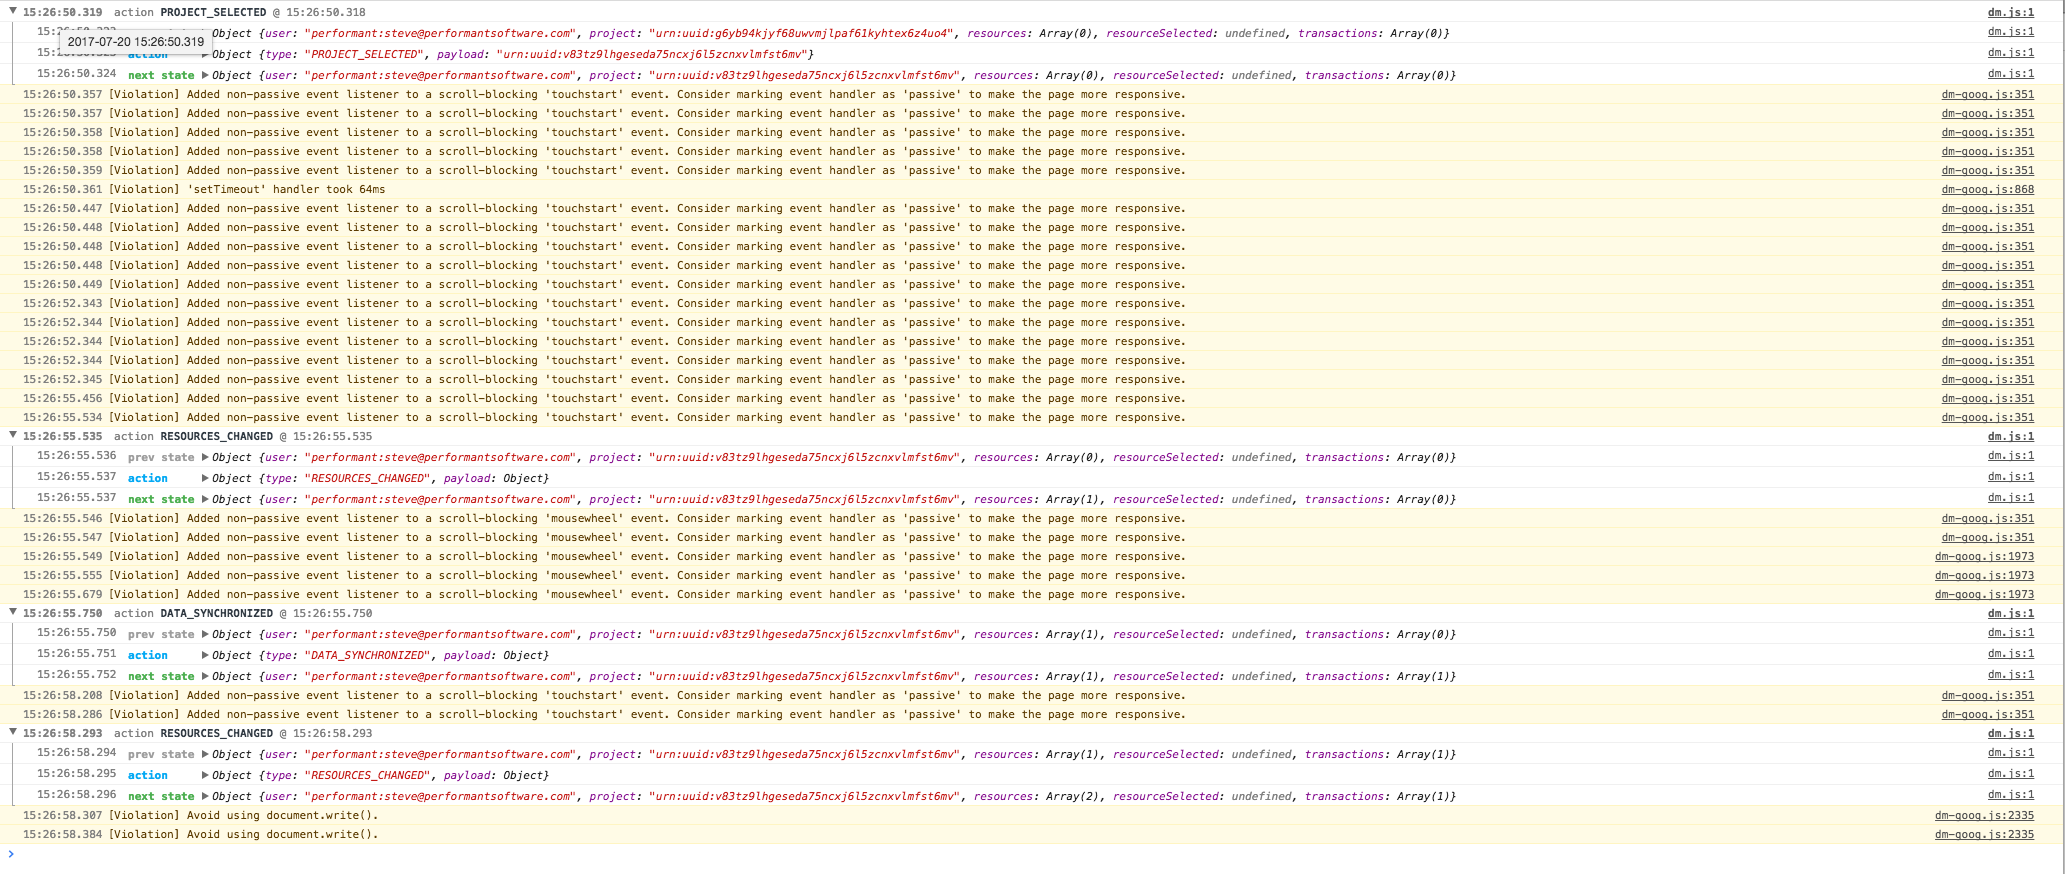Open dm-goog.js:2335 link at 15:26:58.307
Image resolution: width=2065 pixels, height=874 pixels.
[x=1984, y=816]
